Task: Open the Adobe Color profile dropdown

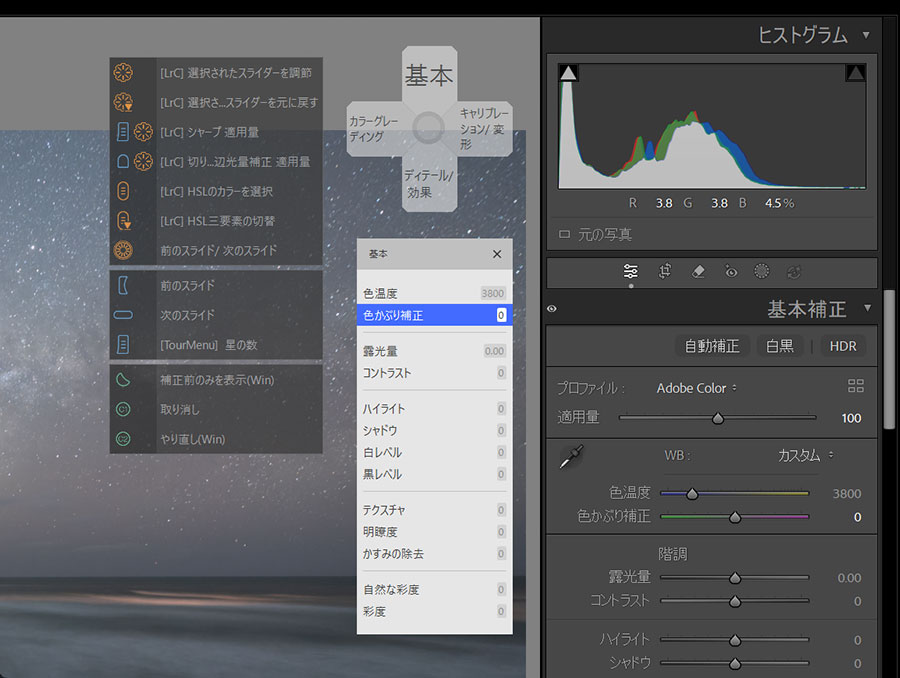Action: (696, 388)
